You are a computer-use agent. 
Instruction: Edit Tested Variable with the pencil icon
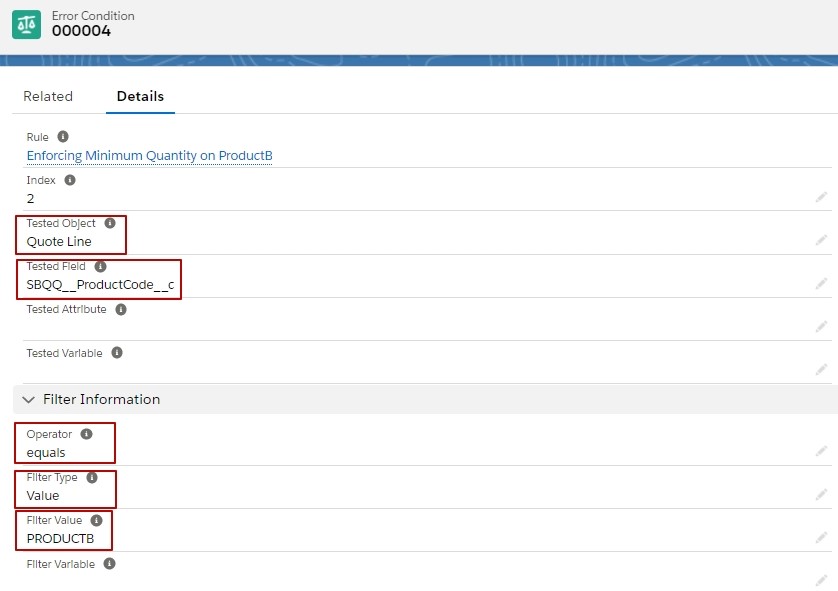point(821,369)
